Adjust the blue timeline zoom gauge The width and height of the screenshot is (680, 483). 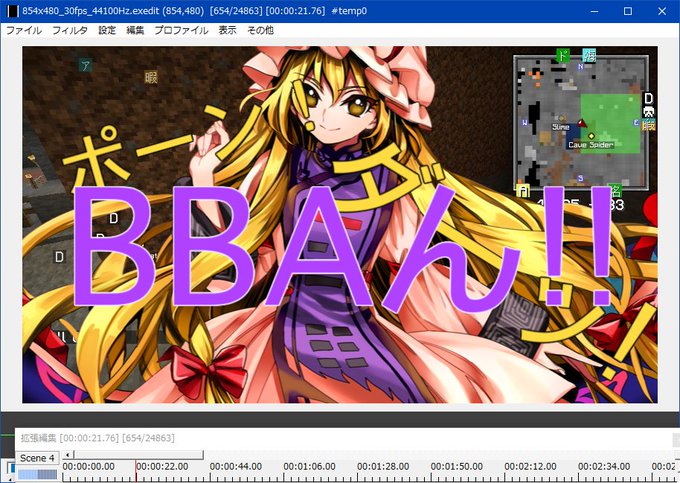pyautogui.click(x=37, y=474)
